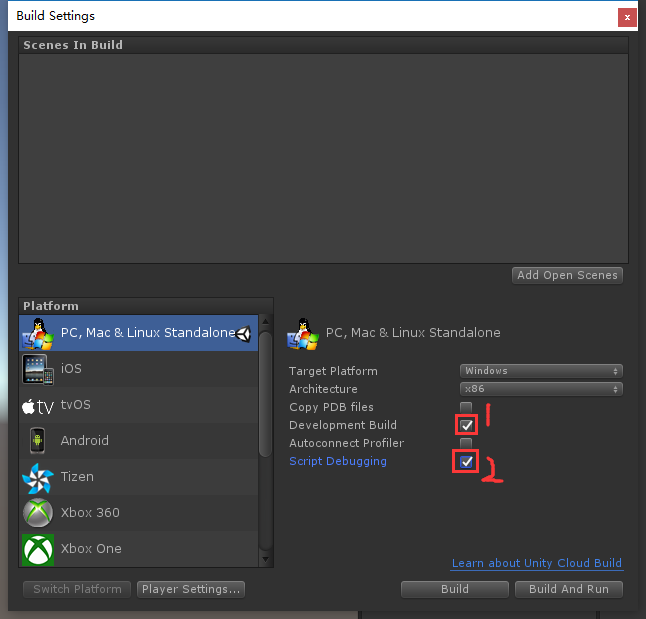Close the Build Settings window

click(x=627, y=17)
